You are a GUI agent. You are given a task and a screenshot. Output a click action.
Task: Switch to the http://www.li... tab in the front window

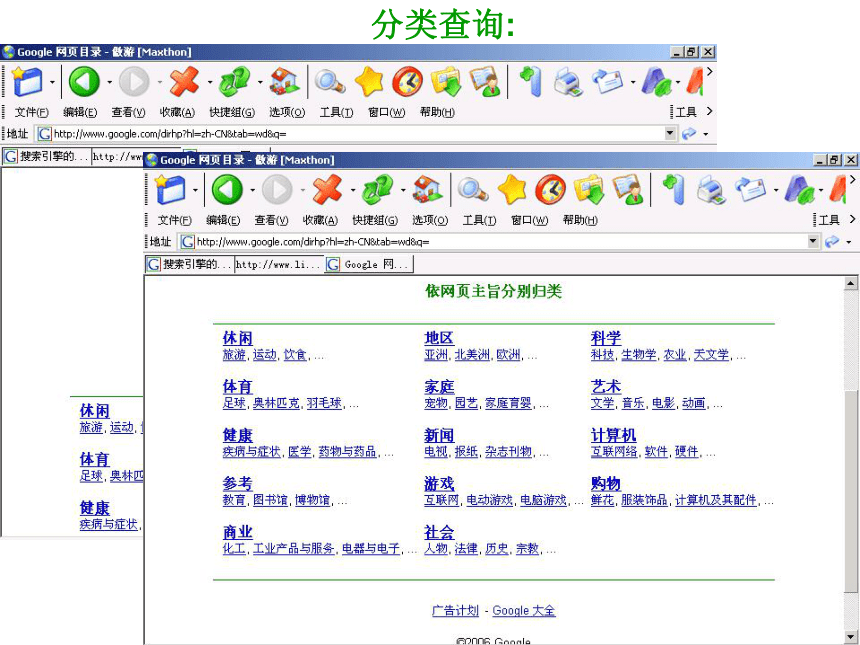pyautogui.click(x=279, y=264)
